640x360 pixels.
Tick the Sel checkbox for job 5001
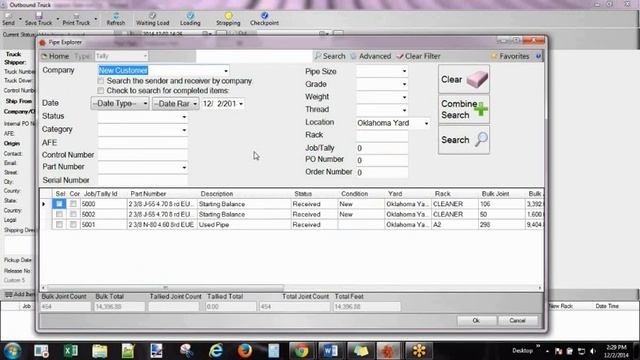pos(59,224)
